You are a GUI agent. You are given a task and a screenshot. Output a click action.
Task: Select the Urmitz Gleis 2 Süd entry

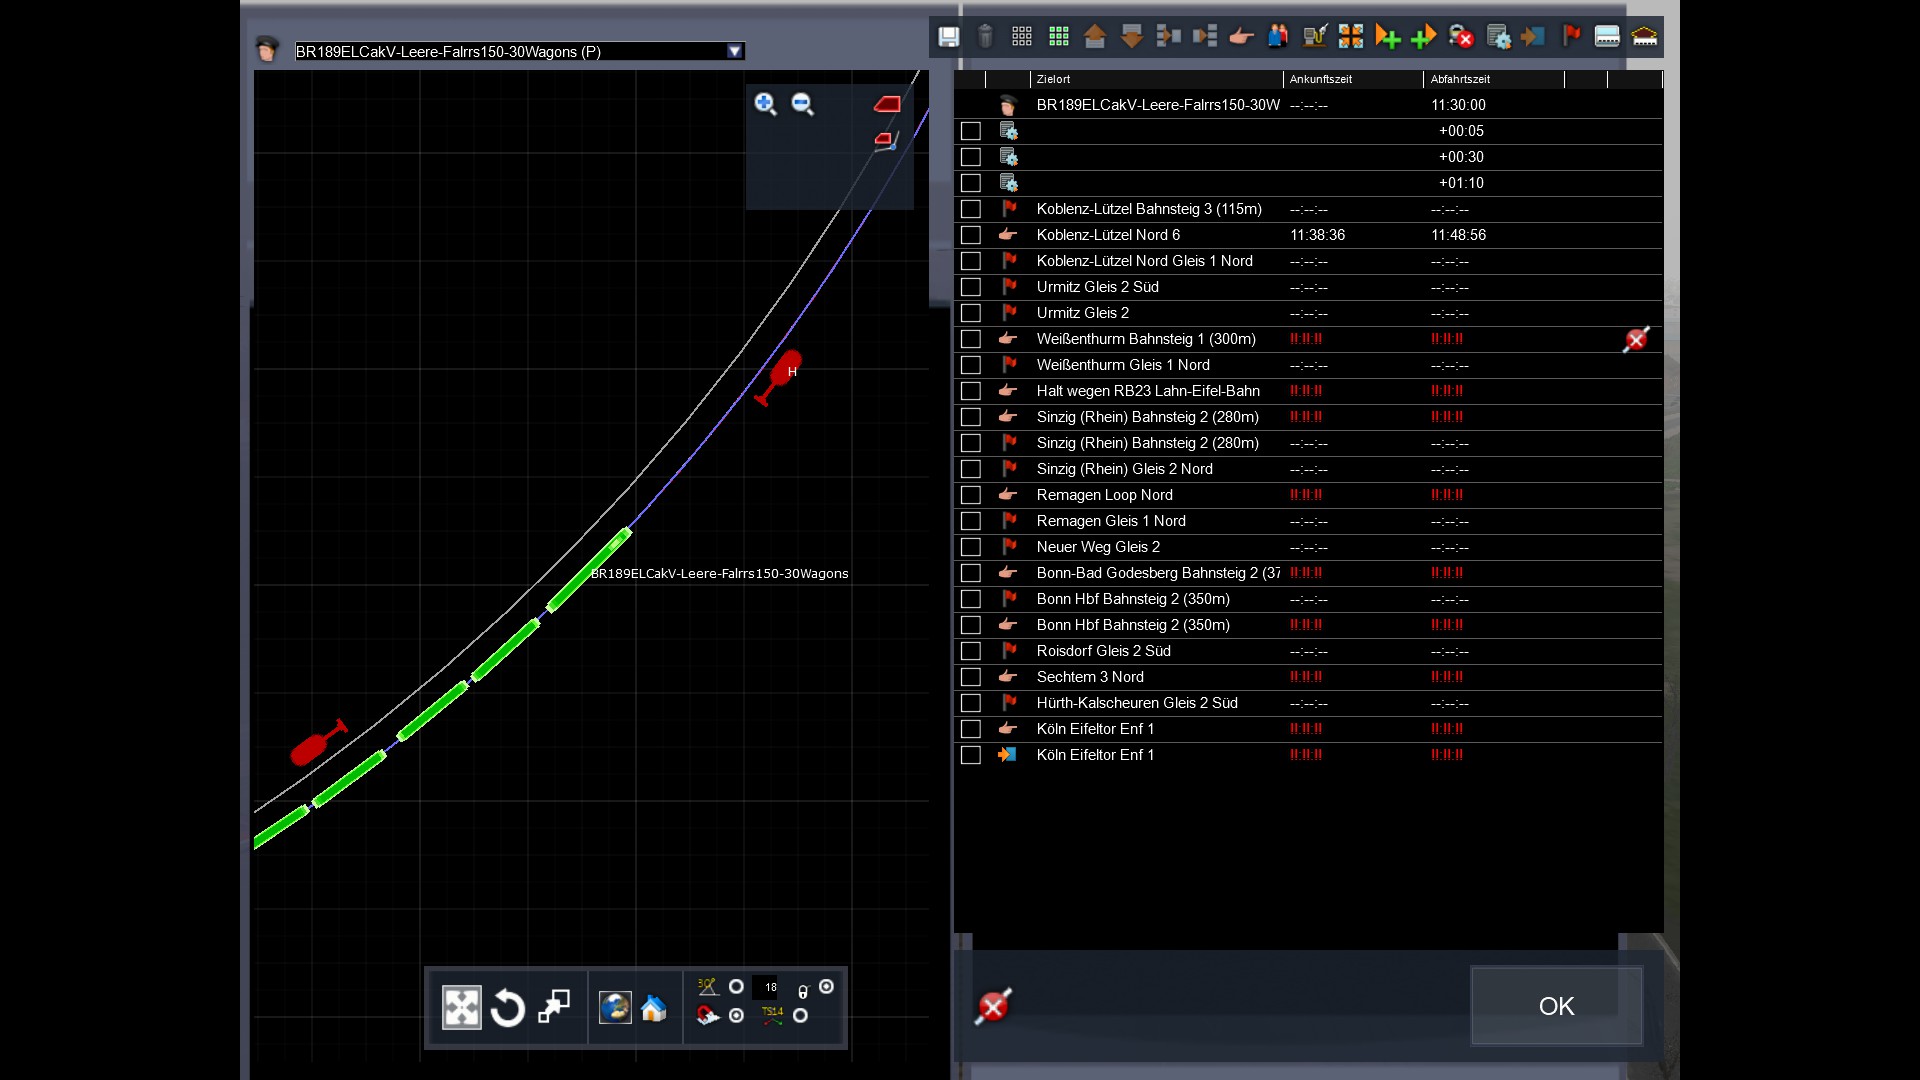pos(1097,287)
